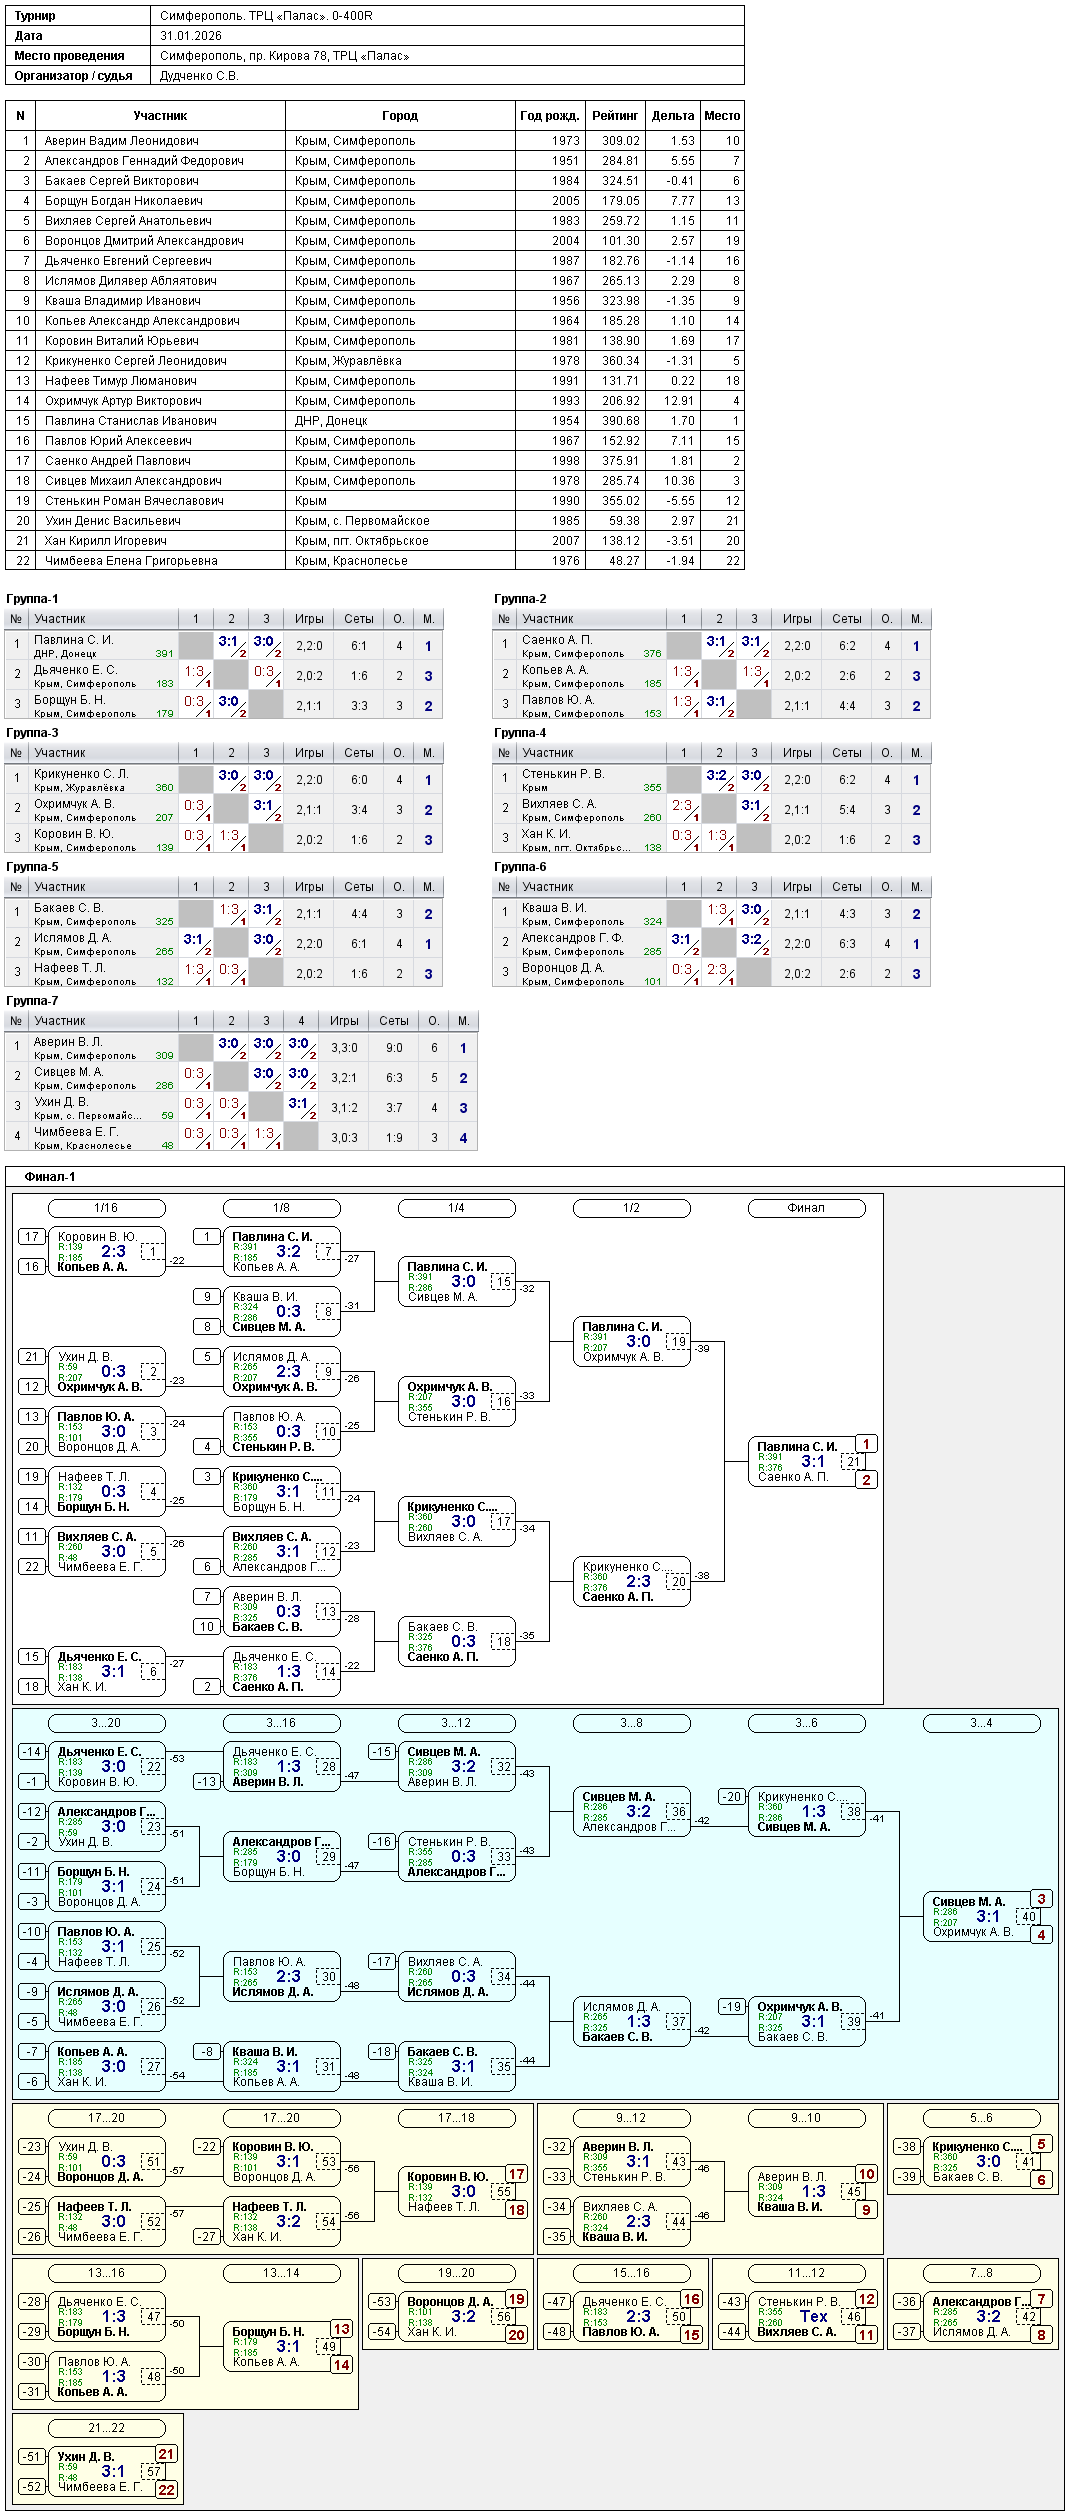Open participant Чимбеева Елена Григорьевна row
Screen dimensions: 1070x2516
[130, 561]
